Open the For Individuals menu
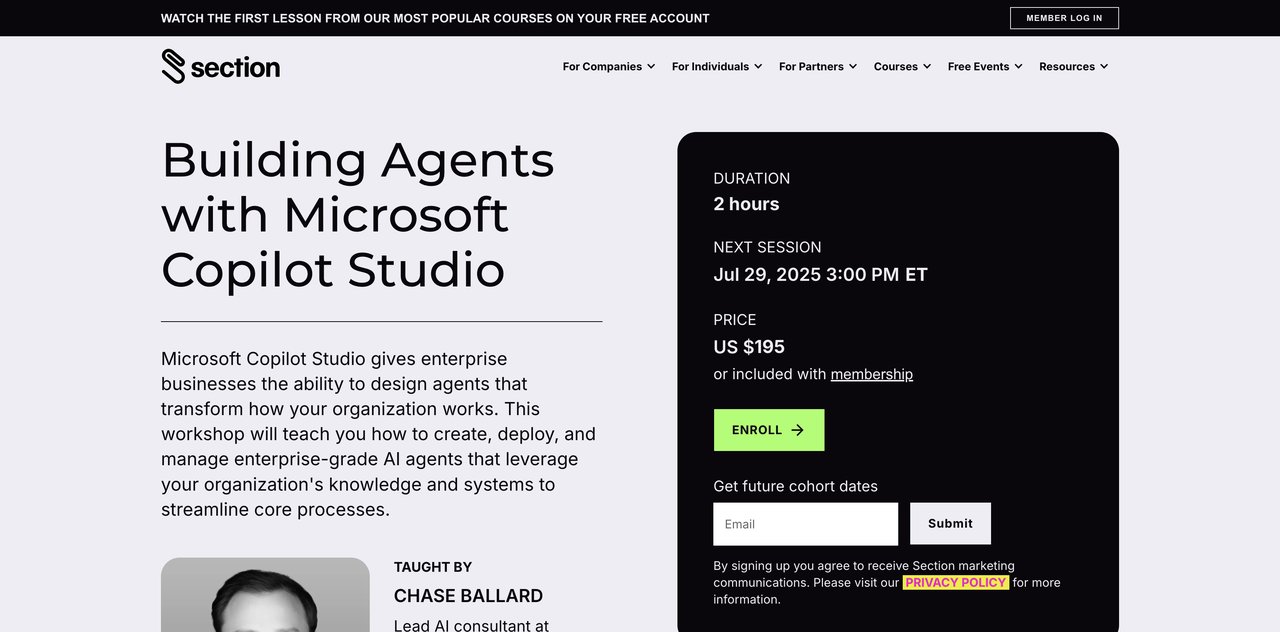1280x632 pixels. pos(717,67)
